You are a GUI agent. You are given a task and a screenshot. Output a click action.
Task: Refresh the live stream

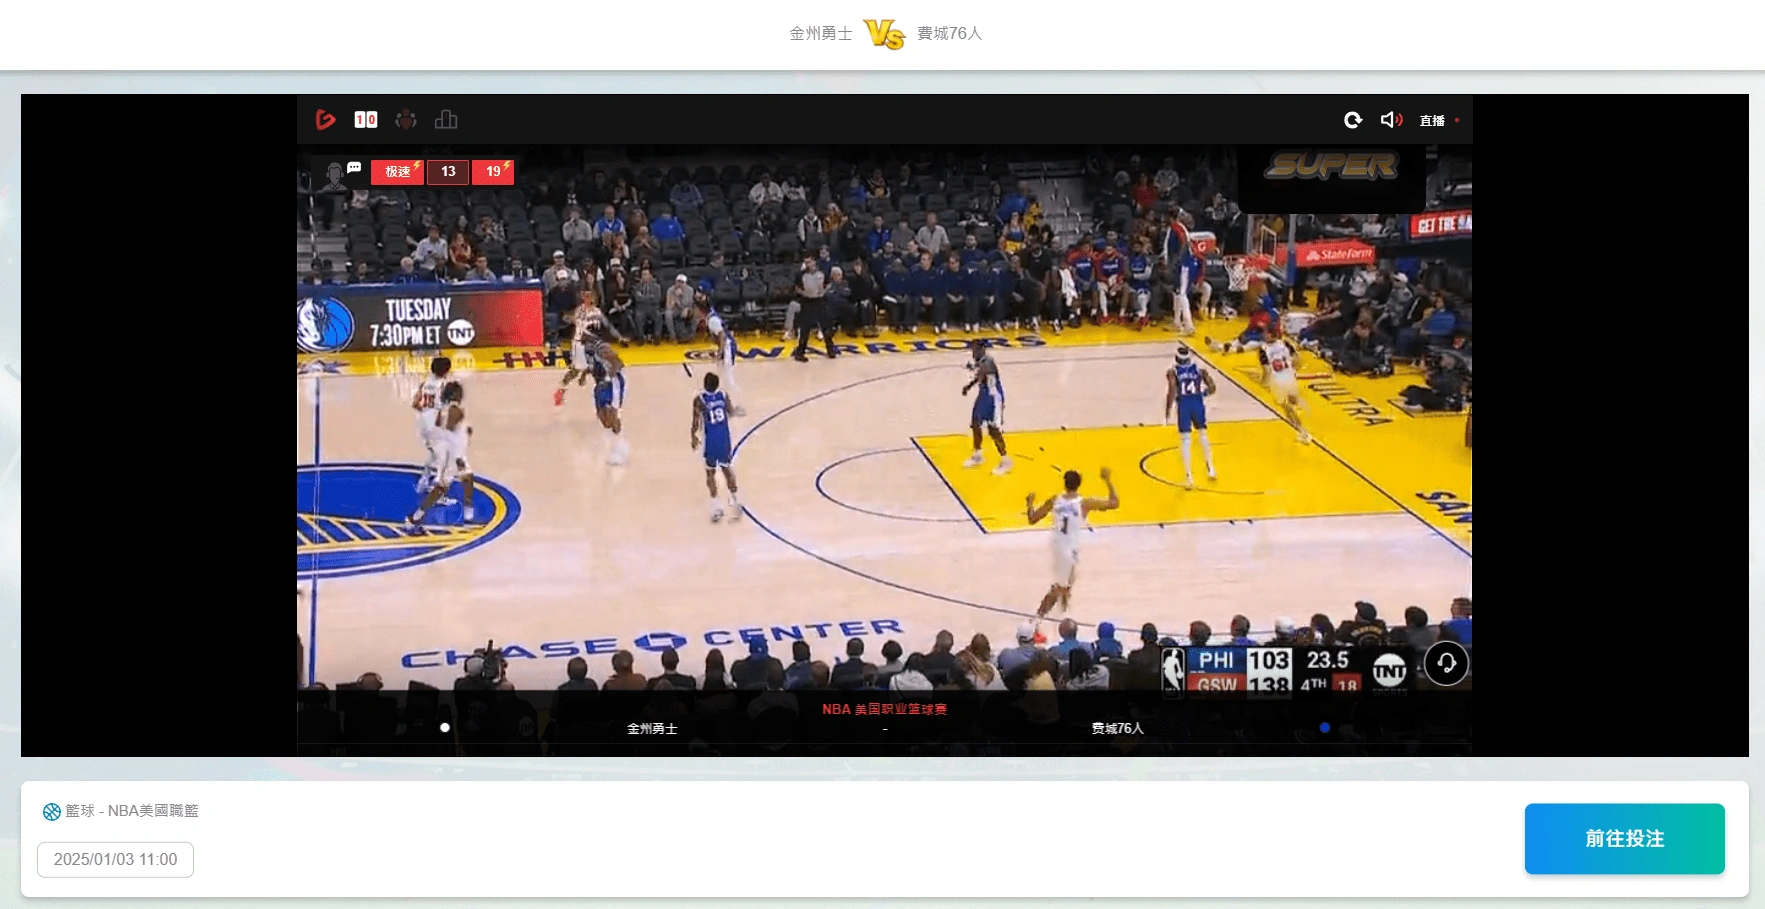click(1353, 120)
